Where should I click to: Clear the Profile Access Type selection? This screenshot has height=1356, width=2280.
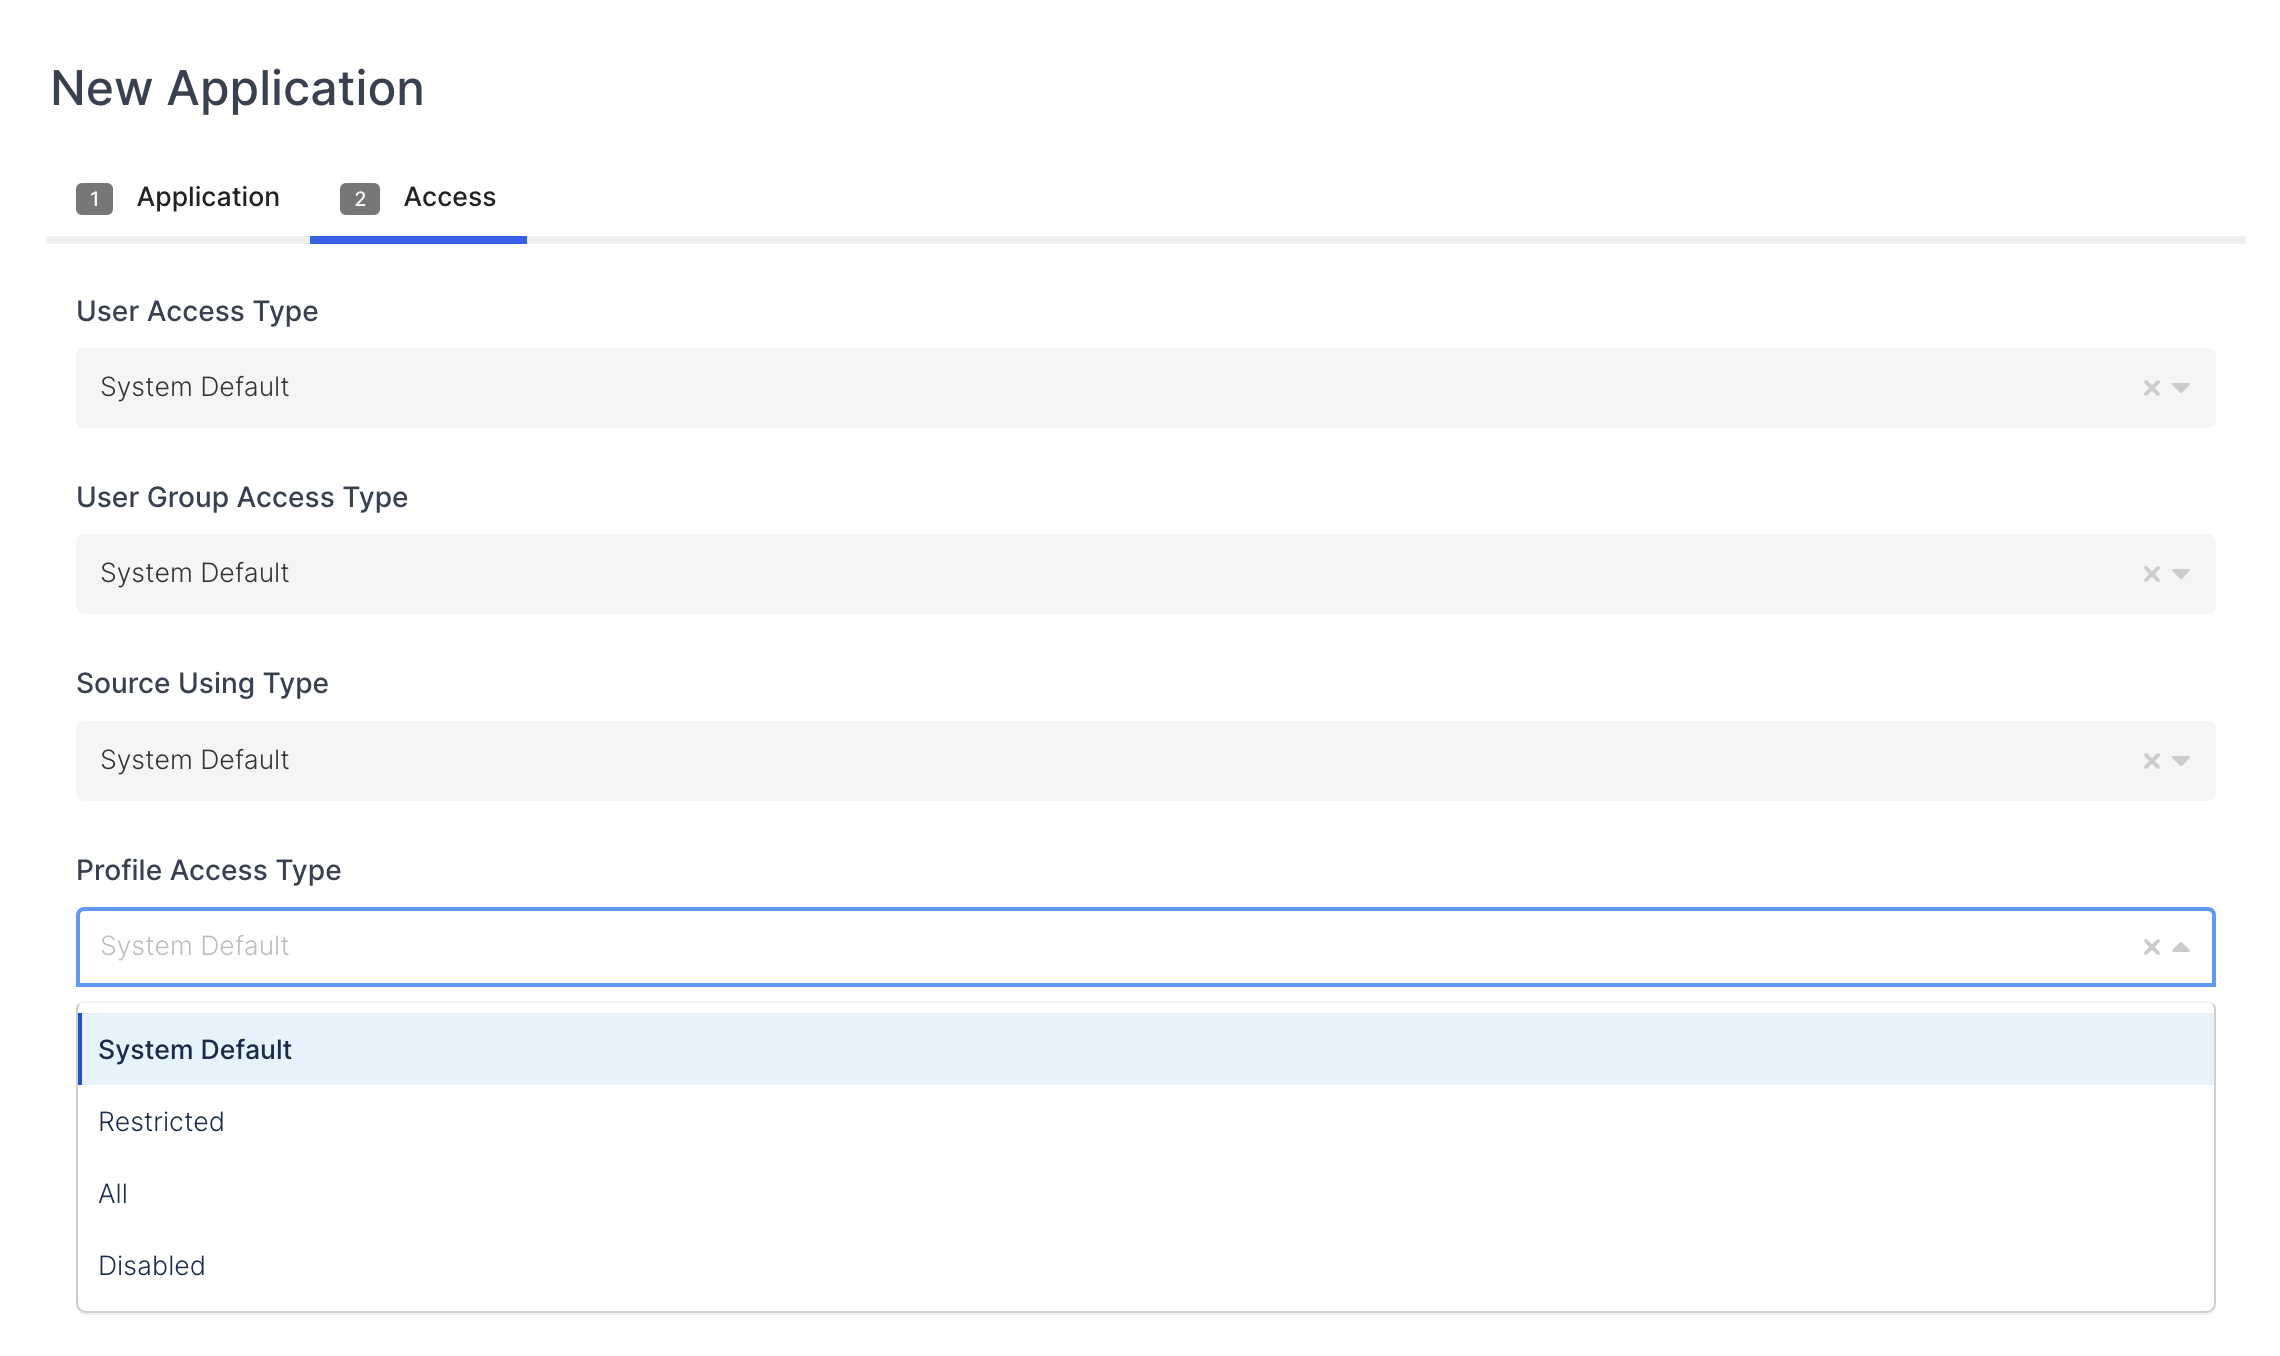pos(2151,947)
